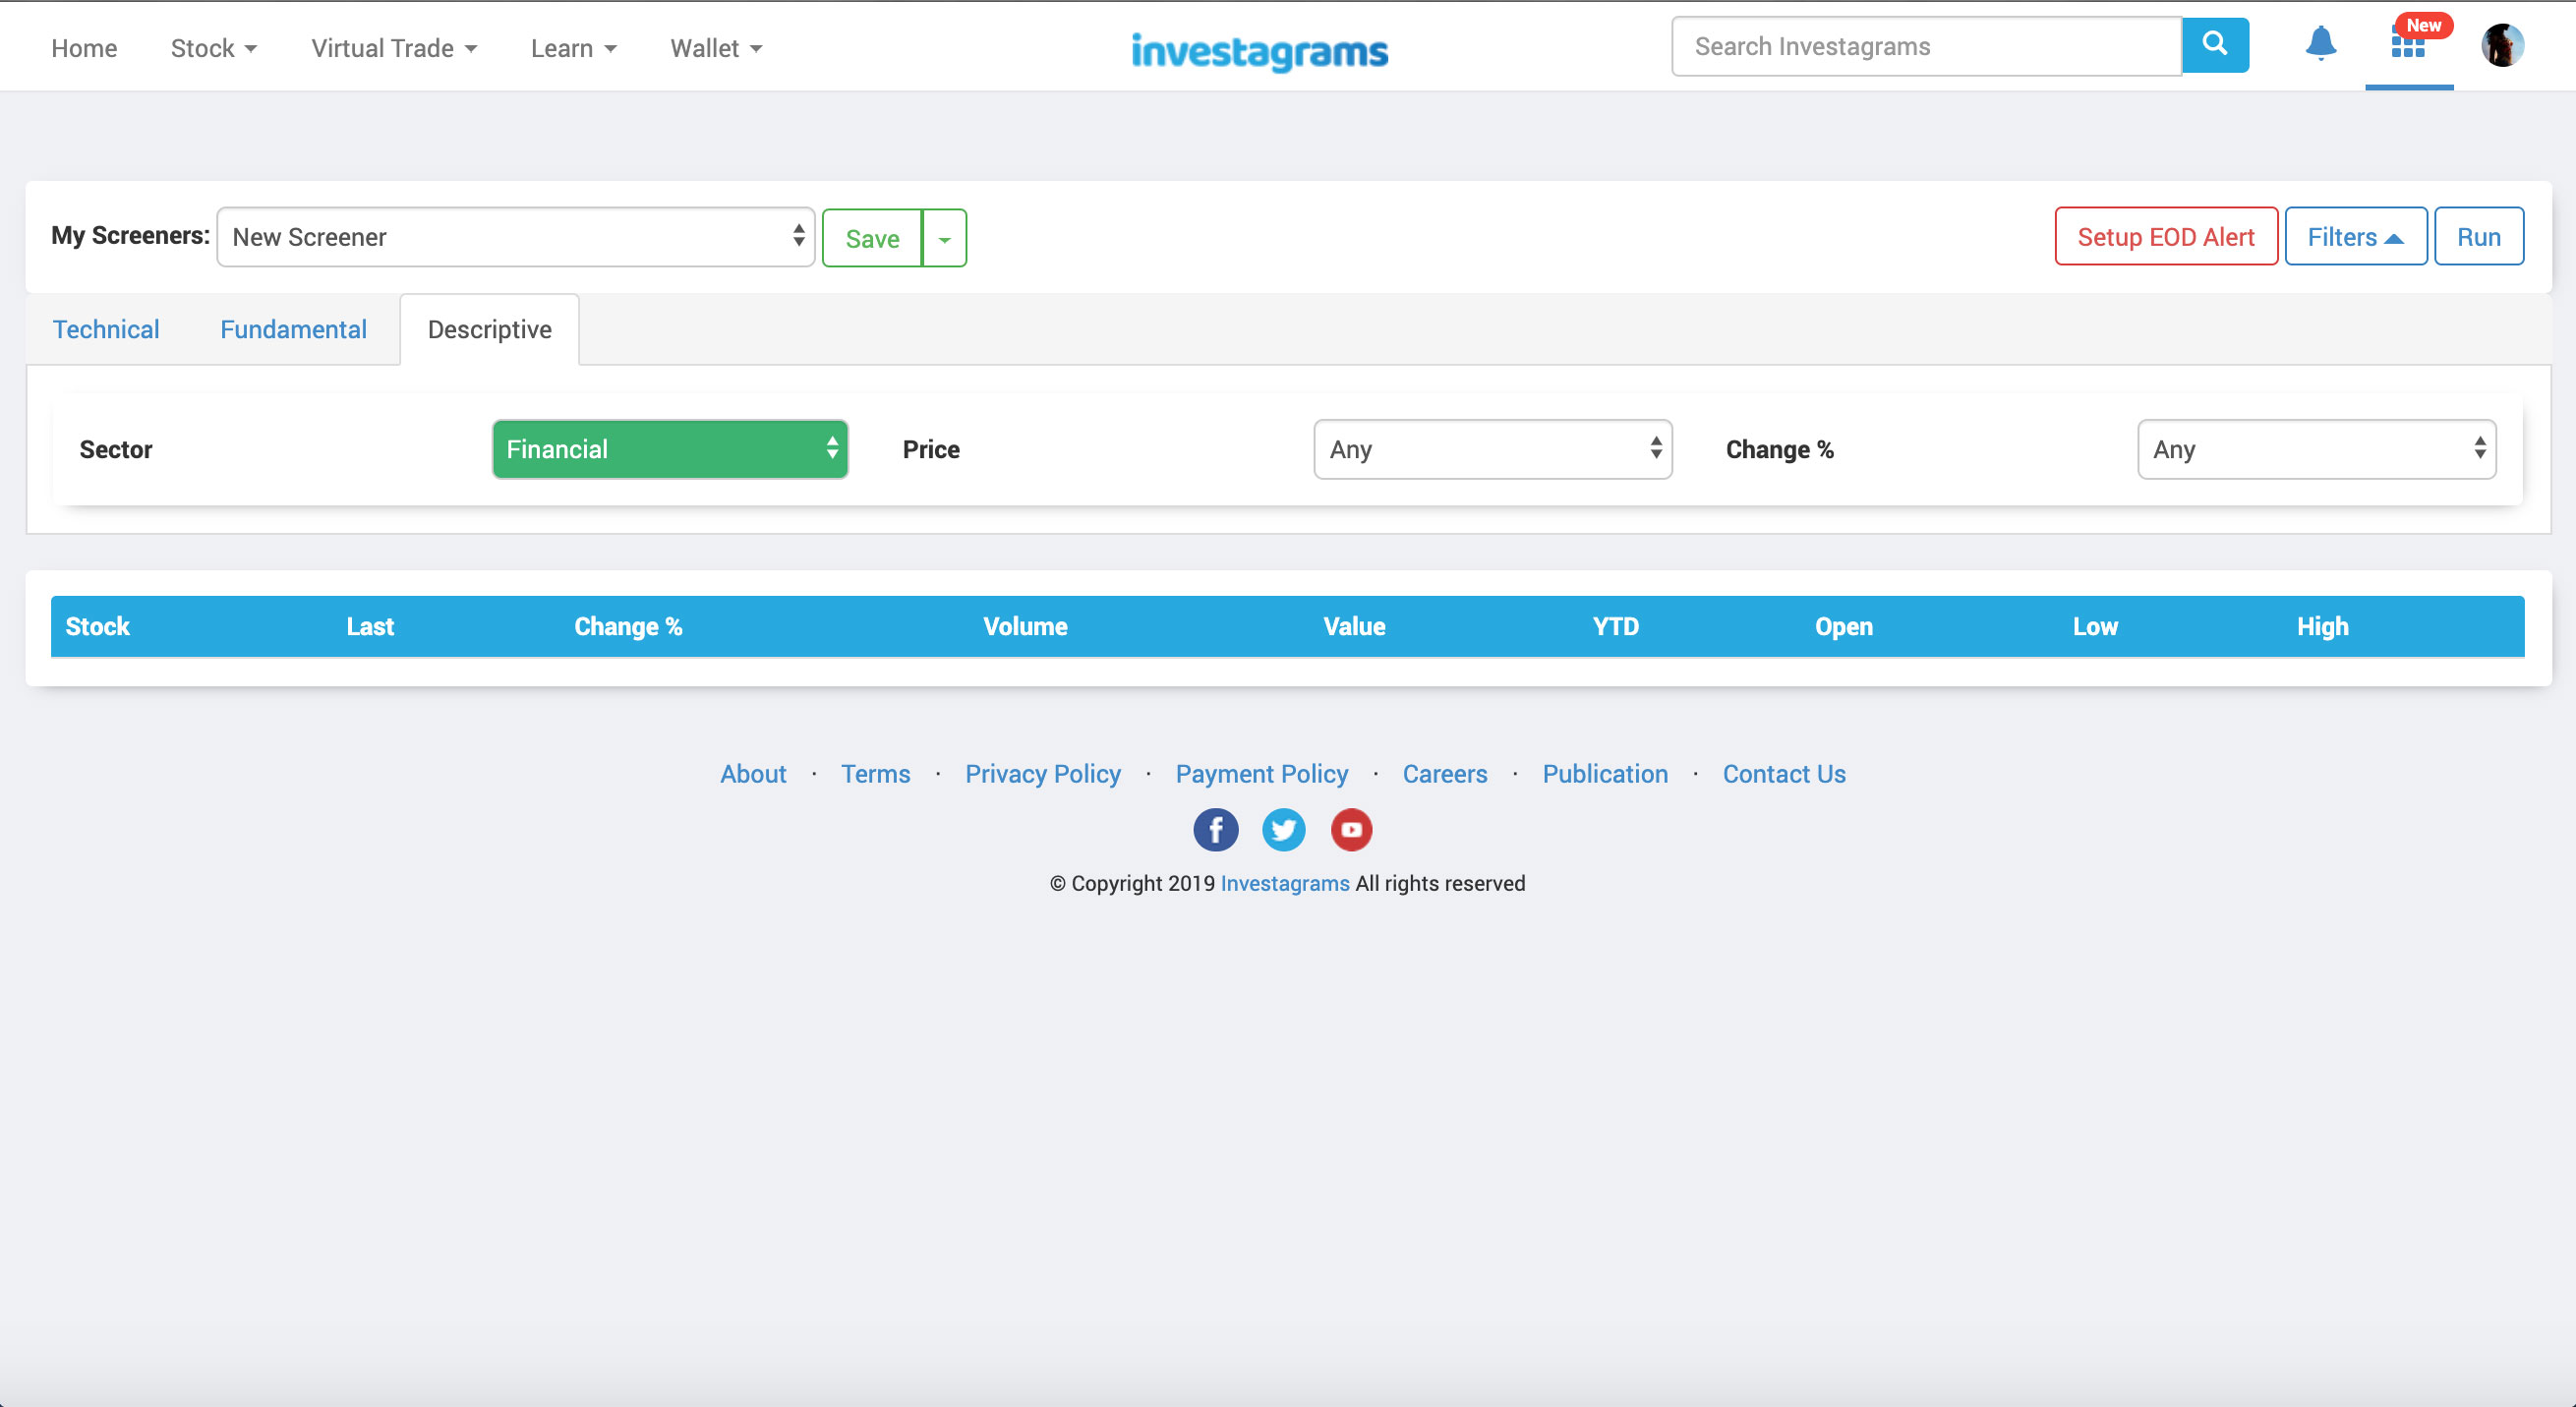Open the Privacy Policy link

(1043, 774)
